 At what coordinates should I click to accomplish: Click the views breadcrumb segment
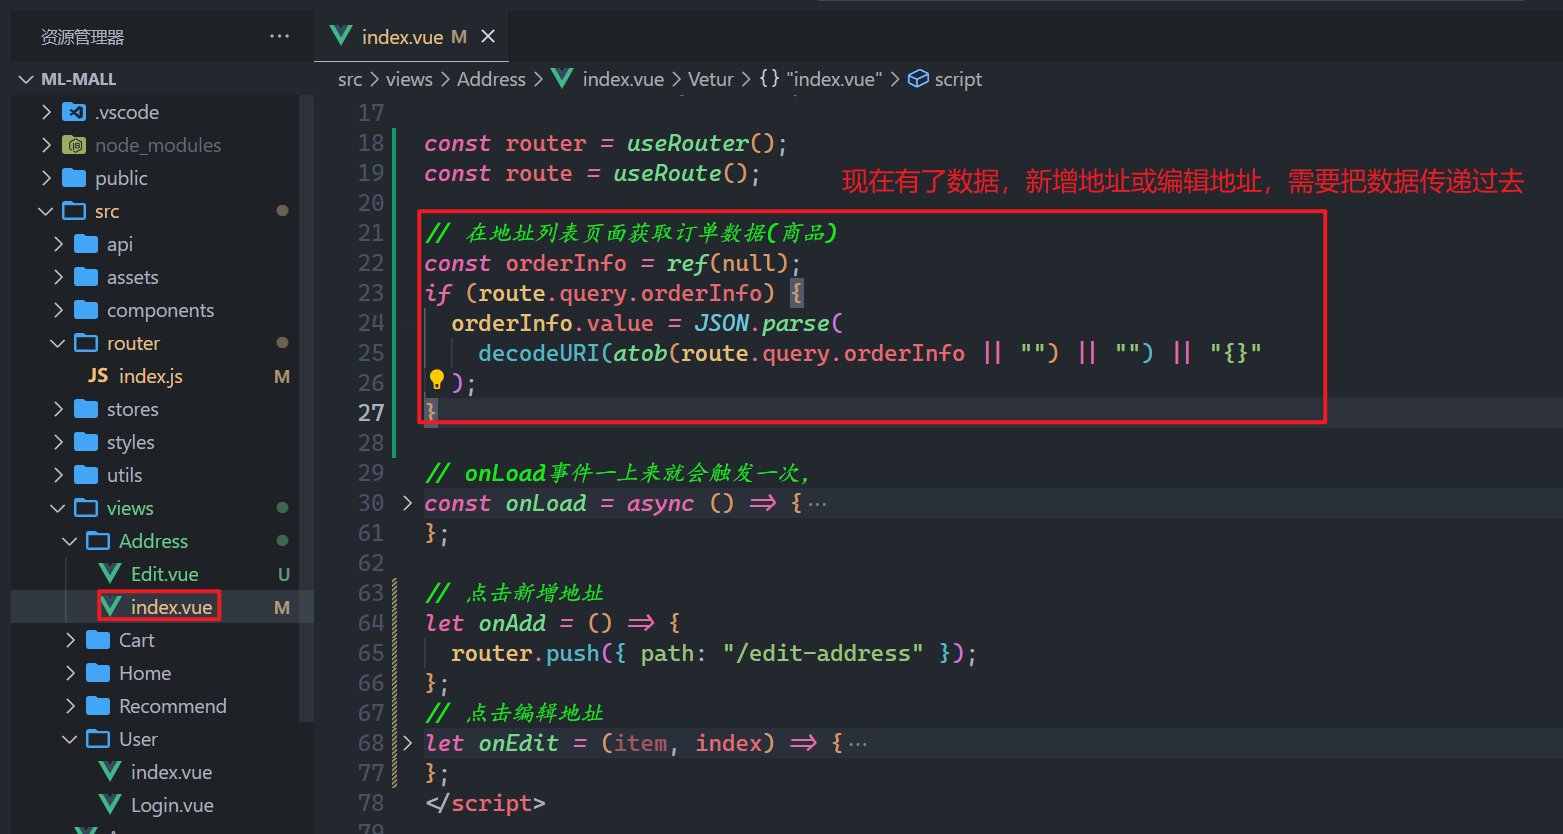pyautogui.click(x=409, y=79)
